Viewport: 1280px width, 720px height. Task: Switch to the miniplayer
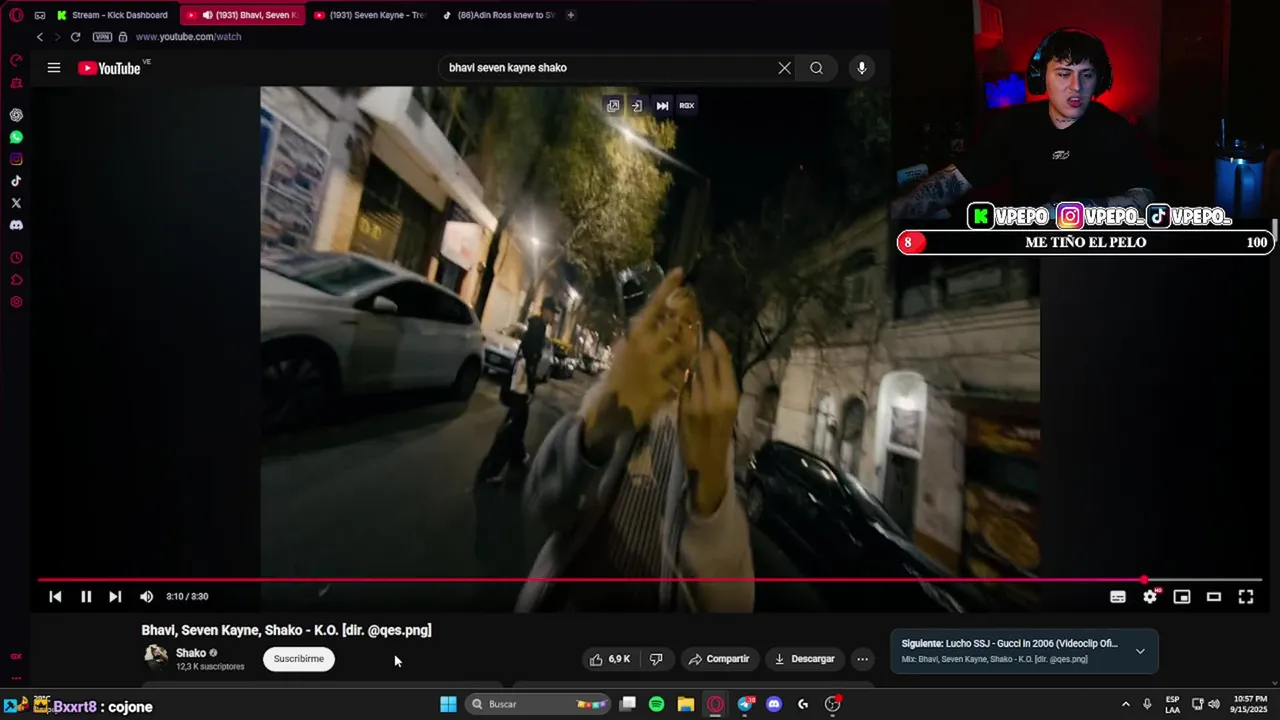[1182, 597]
